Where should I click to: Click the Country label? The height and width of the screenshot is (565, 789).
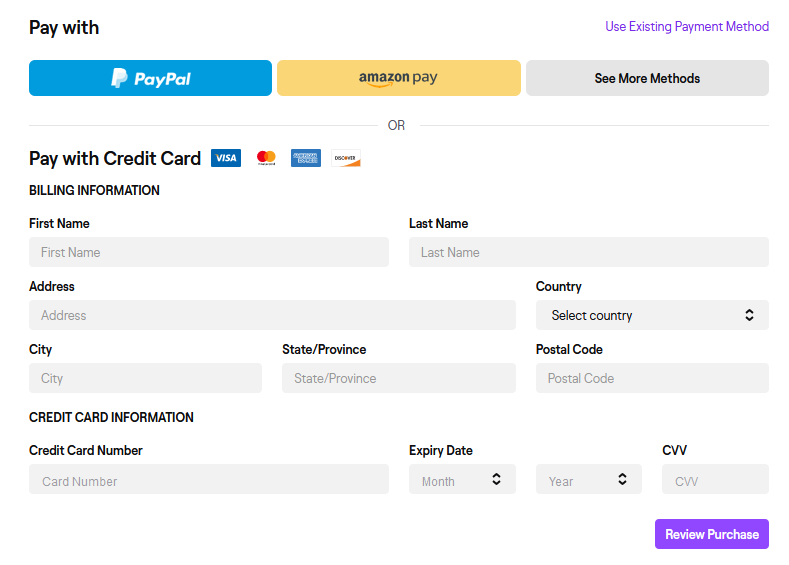(x=559, y=286)
